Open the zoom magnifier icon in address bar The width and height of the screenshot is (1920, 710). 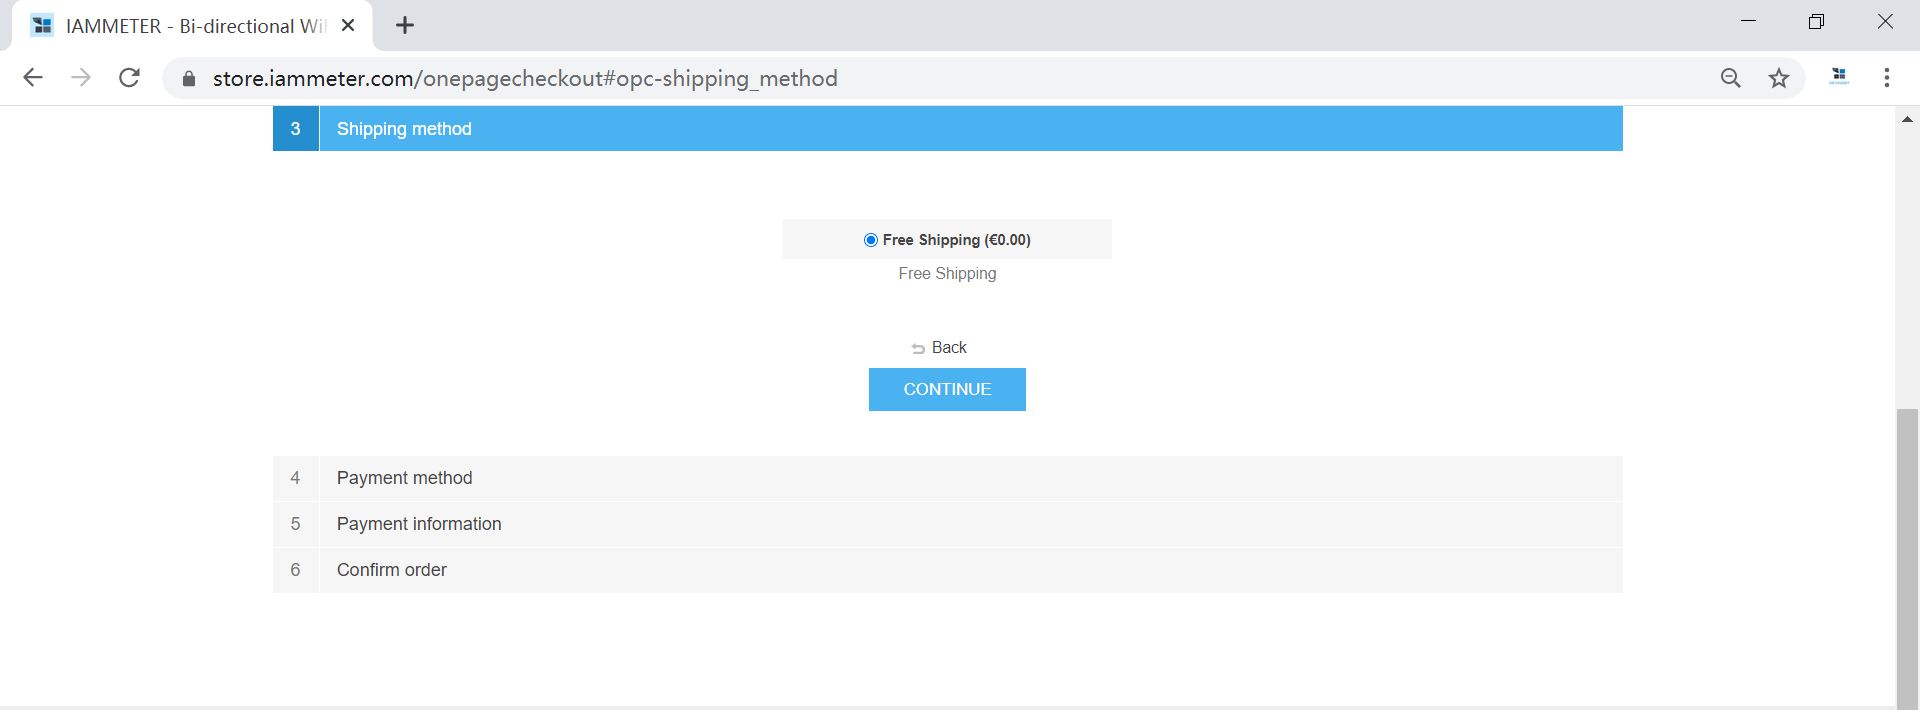tap(1730, 78)
